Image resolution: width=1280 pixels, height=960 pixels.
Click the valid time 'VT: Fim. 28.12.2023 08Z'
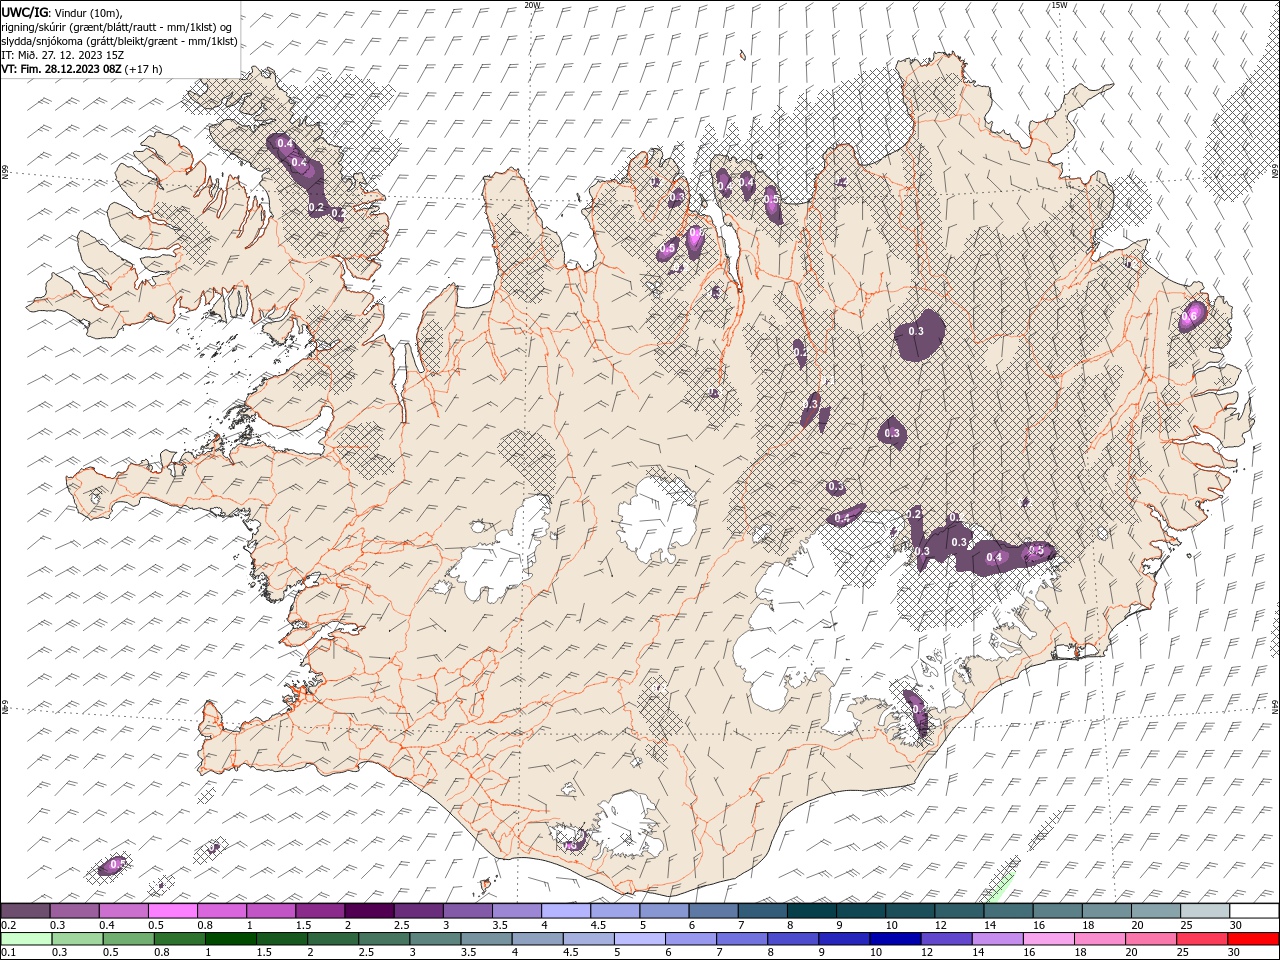tap(61, 69)
